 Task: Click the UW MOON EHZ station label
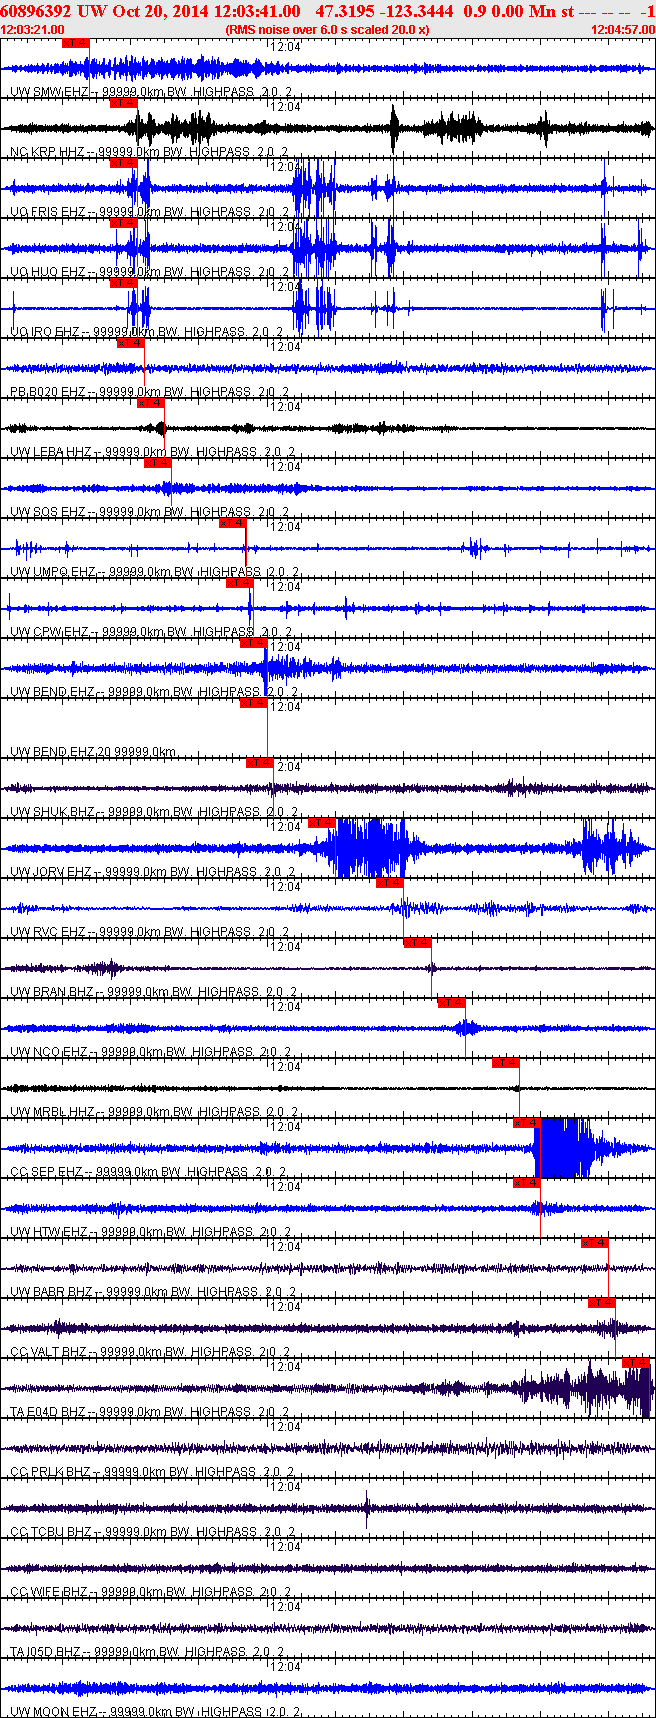tap(53, 1712)
